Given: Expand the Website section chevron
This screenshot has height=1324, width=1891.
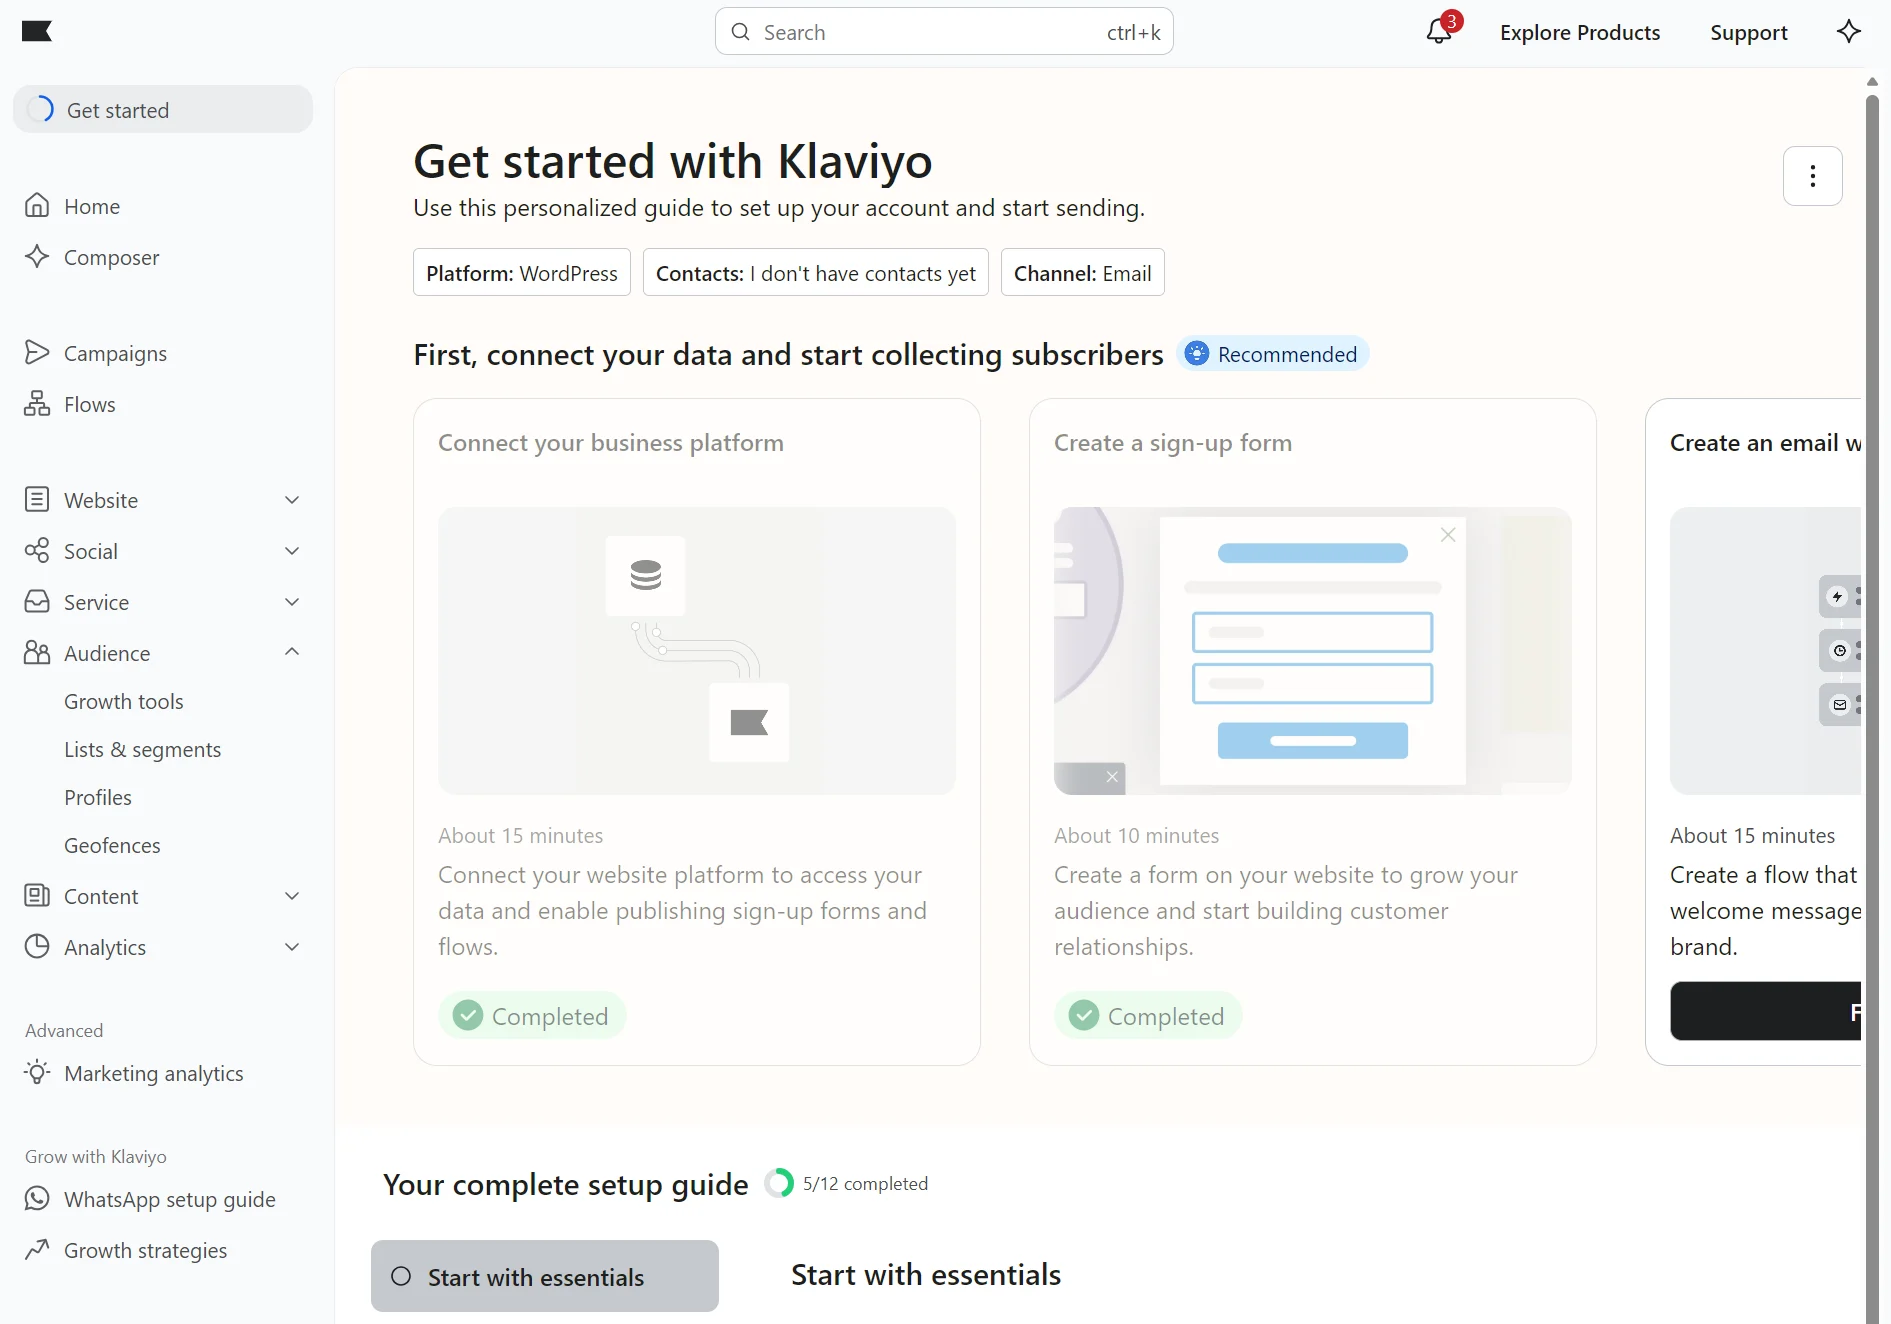Looking at the screenshot, I should point(292,500).
